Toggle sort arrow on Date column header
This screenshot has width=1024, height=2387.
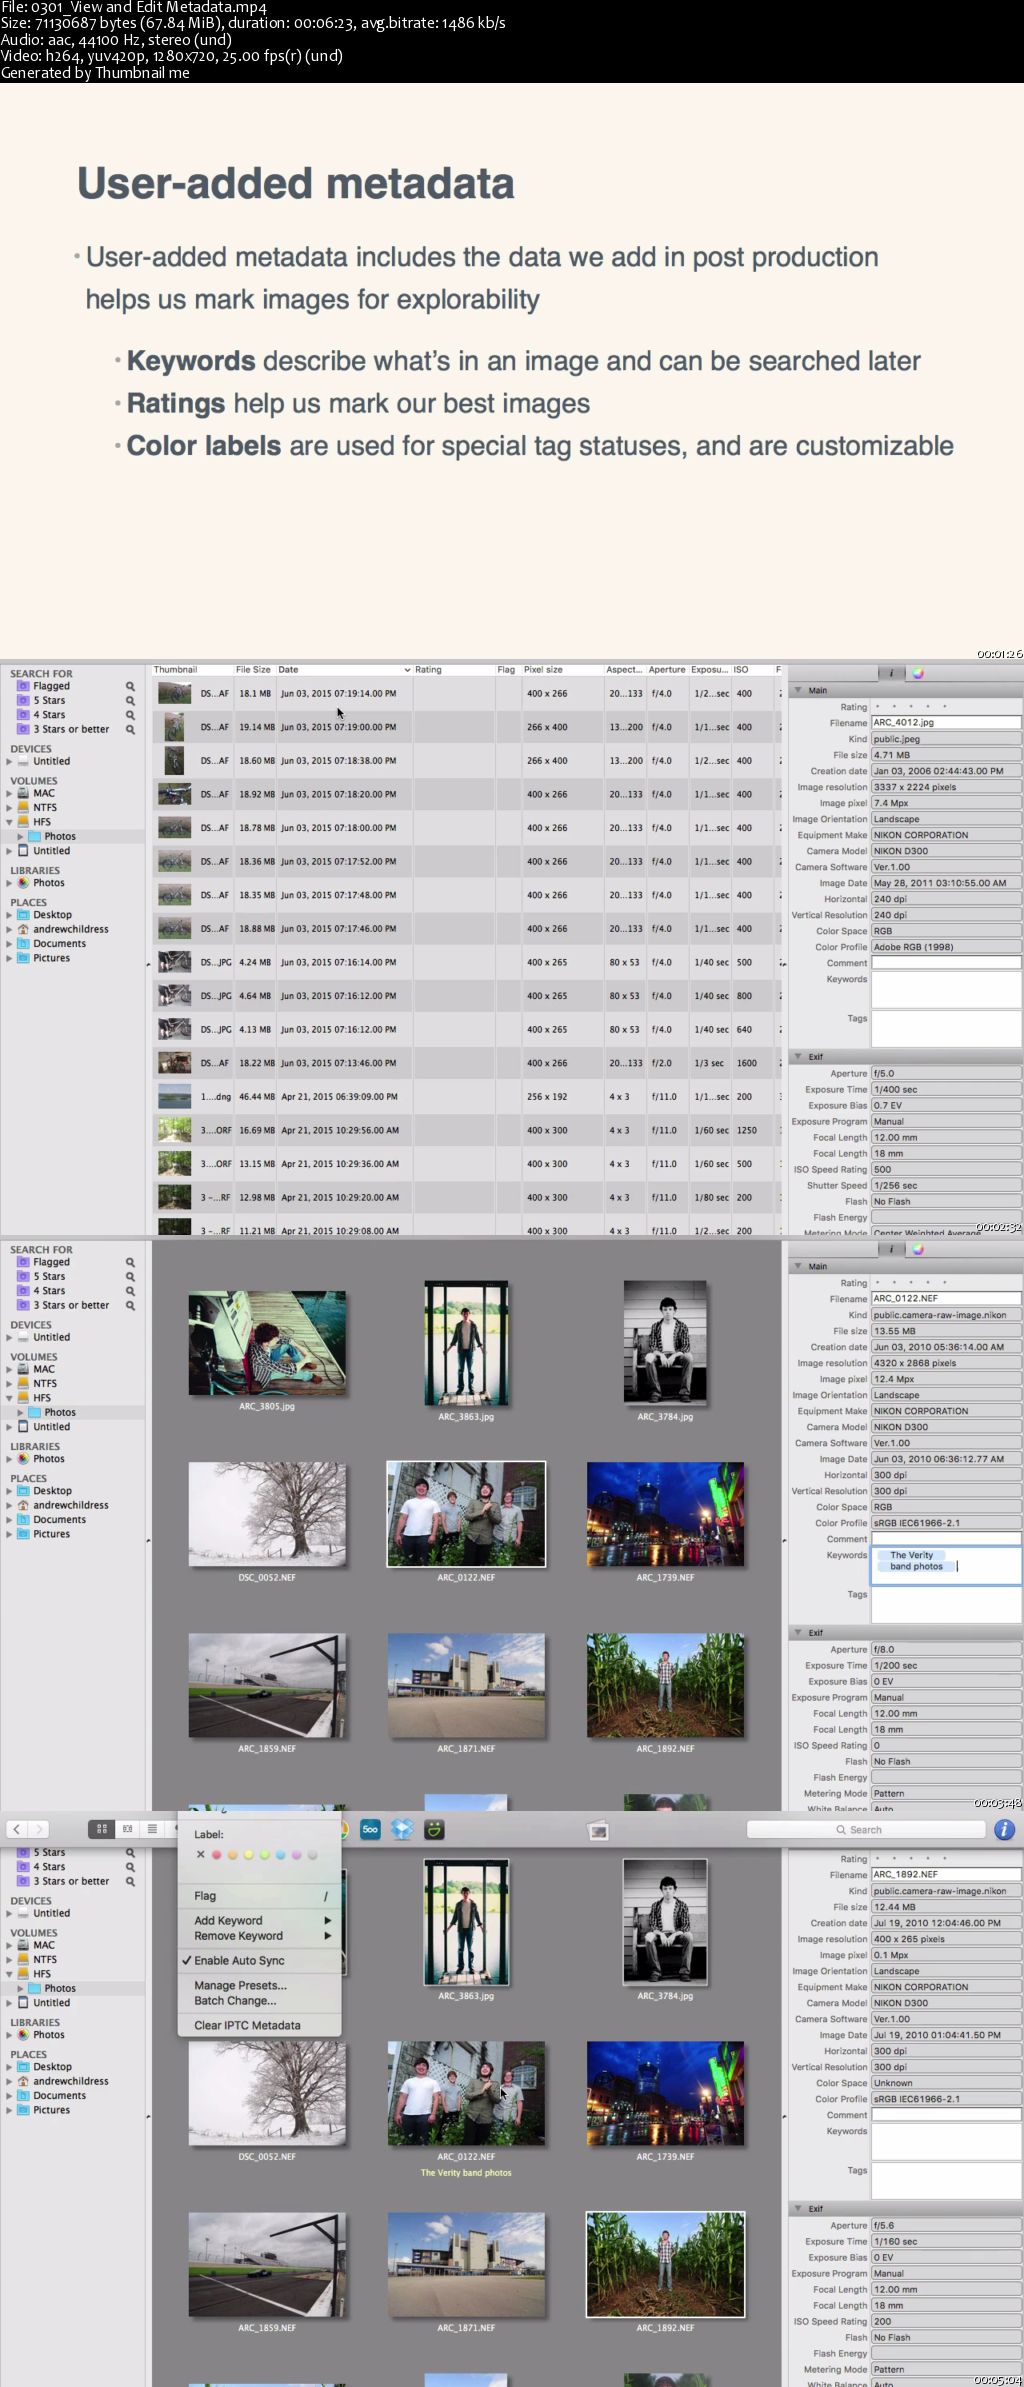coord(407,670)
